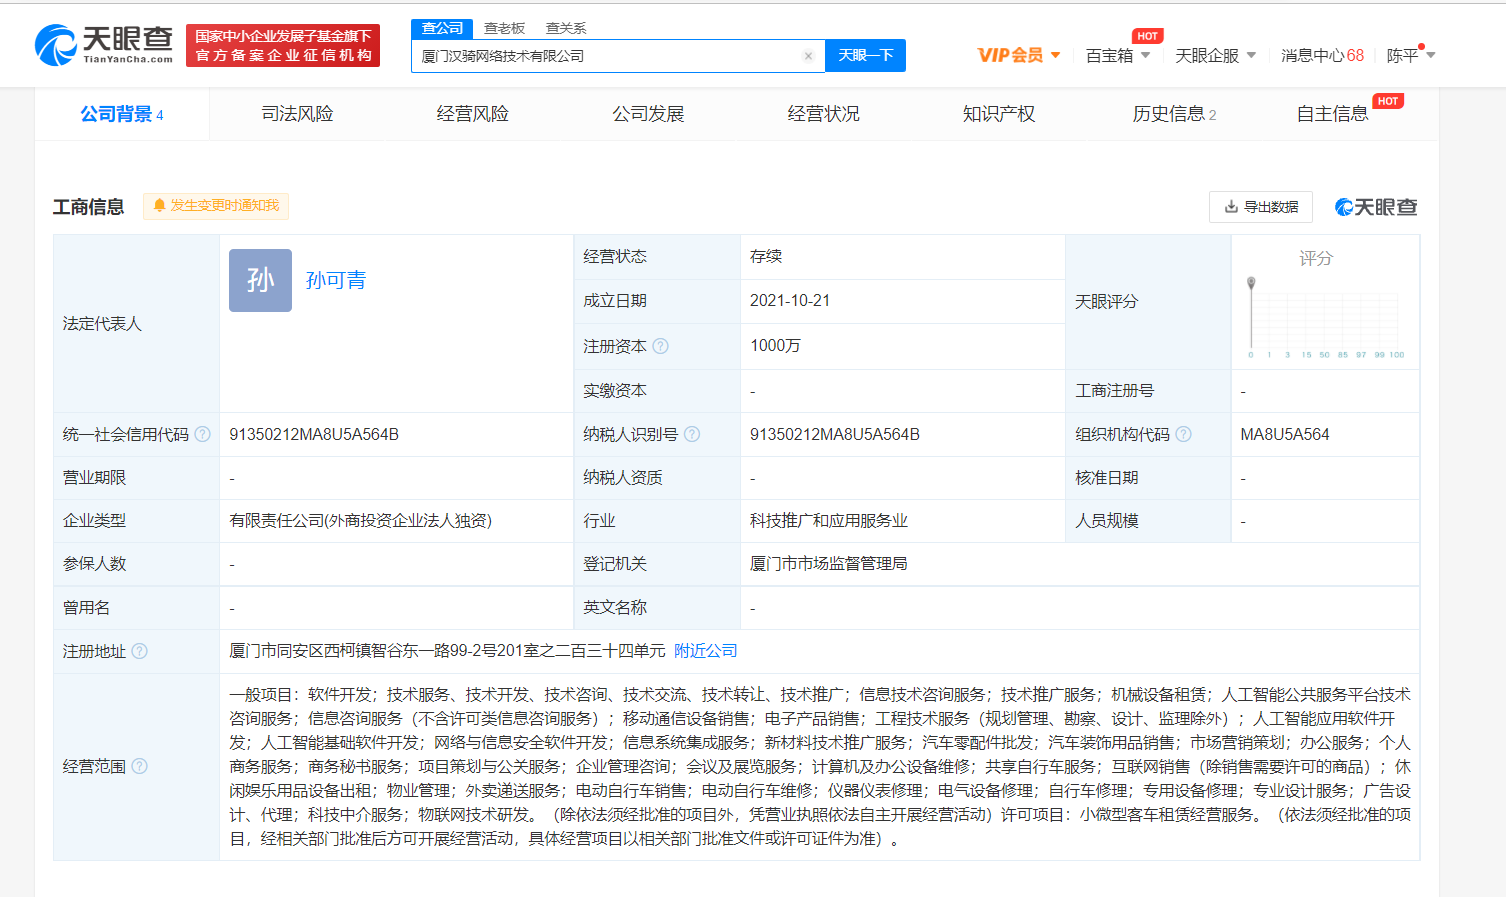This screenshot has height=897, width=1506.
Task: Click the 发生变更时通知我 button
Action: pos(216,206)
